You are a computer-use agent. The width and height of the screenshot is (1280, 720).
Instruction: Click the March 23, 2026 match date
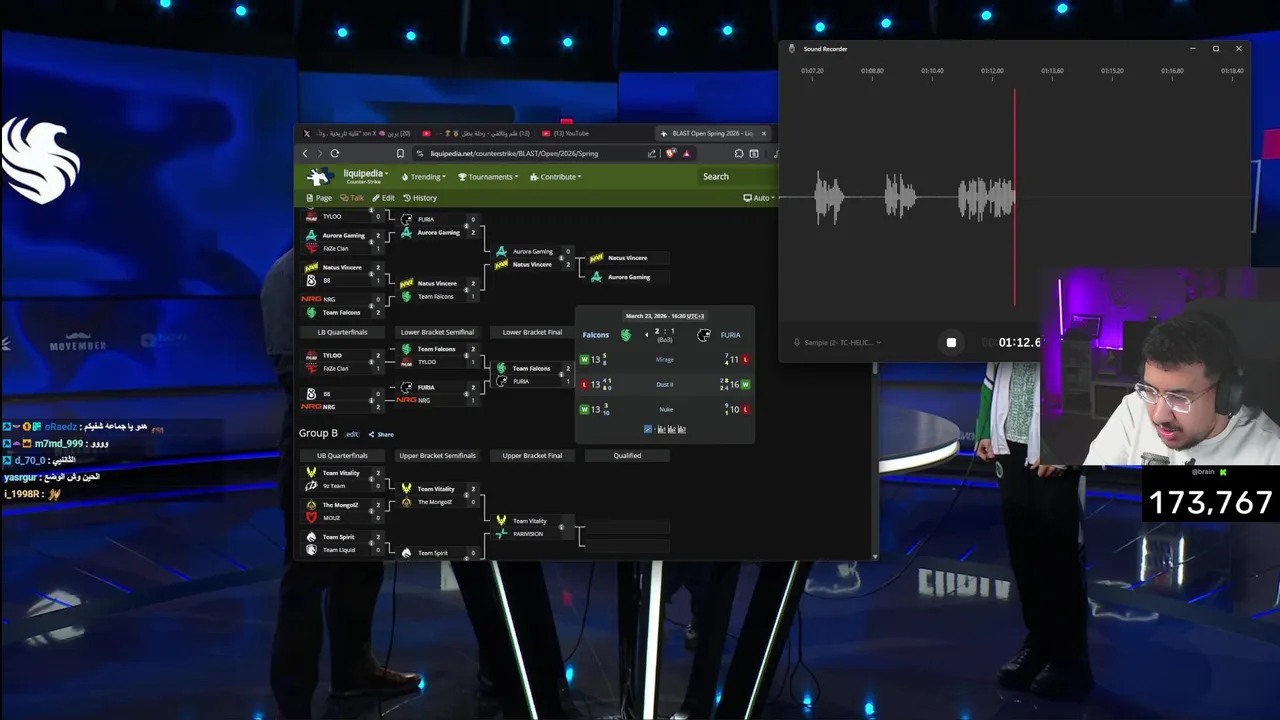[665, 316]
